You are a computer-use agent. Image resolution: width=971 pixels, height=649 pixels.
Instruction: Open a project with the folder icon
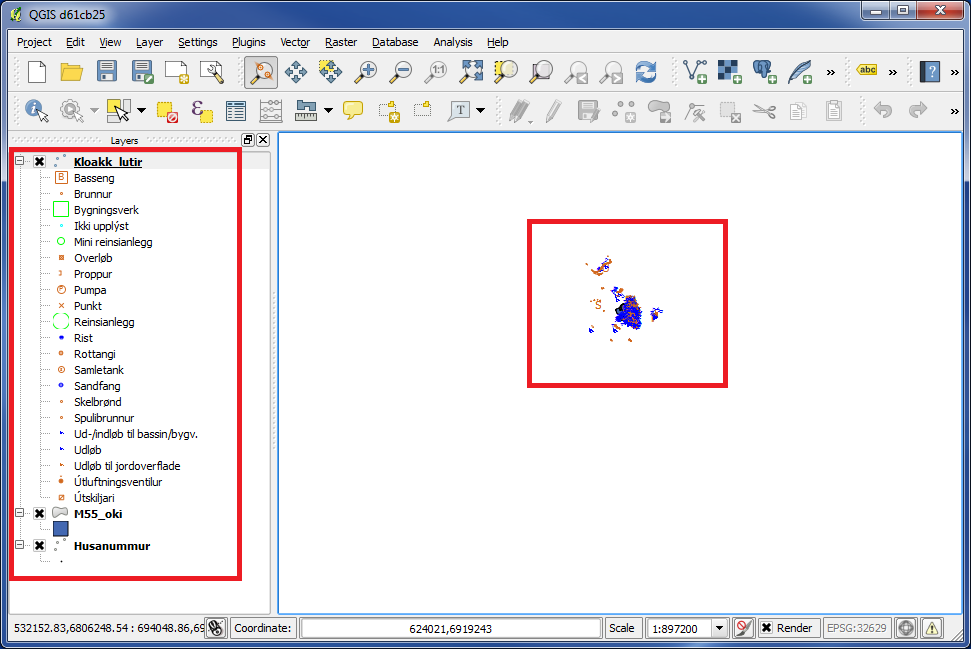[72, 72]
